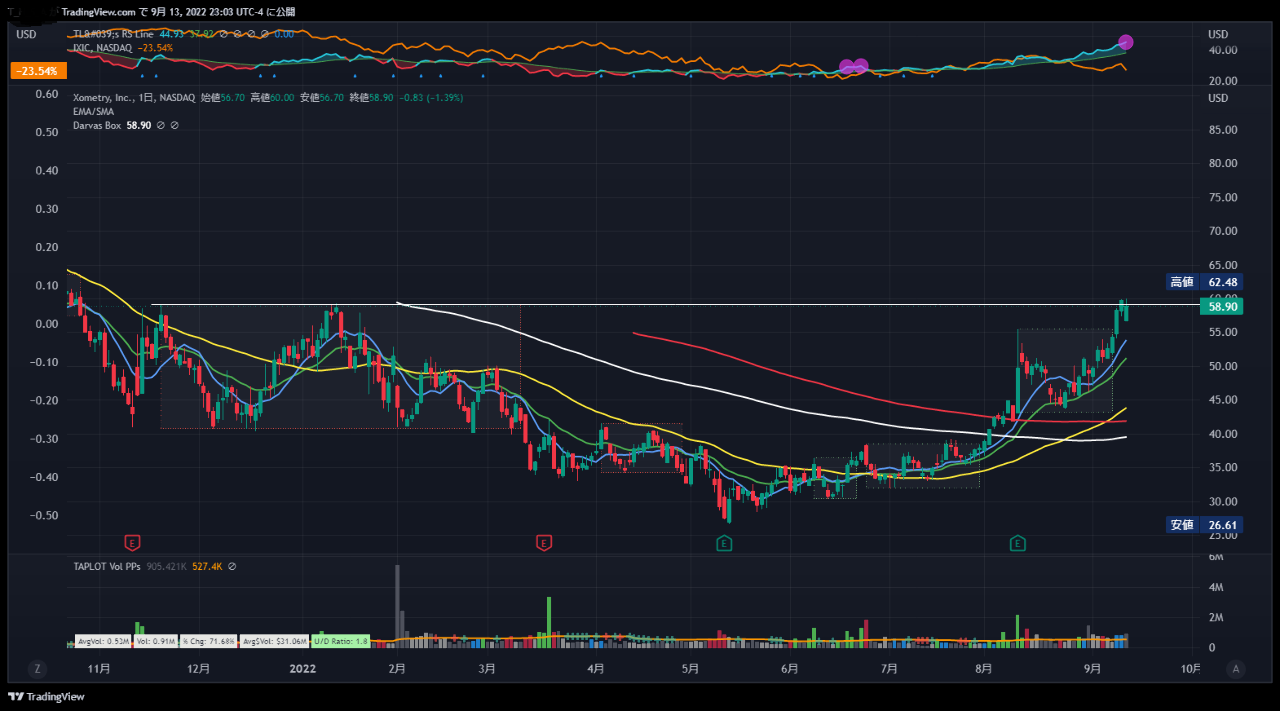Click the green earnings marker in August

click(x=1017, y=543)
